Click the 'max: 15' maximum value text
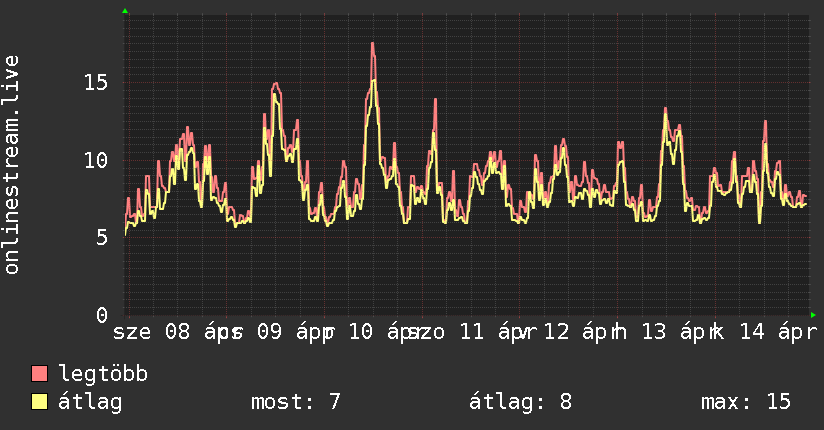 click(x=746, y=402)
